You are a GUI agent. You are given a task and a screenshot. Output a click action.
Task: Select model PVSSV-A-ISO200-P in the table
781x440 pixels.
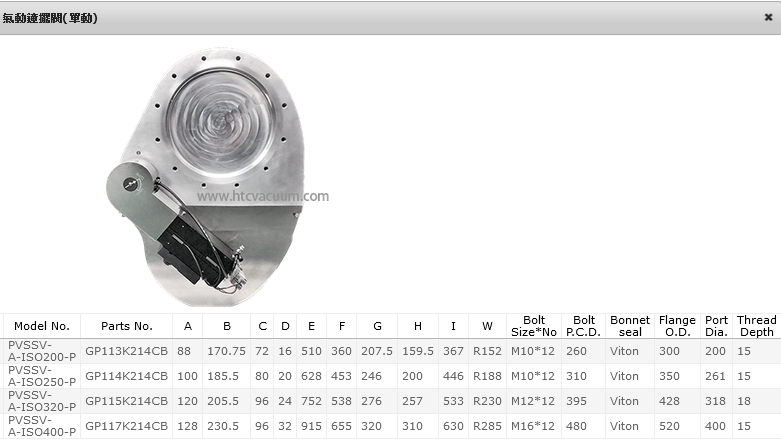tap(42, 351)
